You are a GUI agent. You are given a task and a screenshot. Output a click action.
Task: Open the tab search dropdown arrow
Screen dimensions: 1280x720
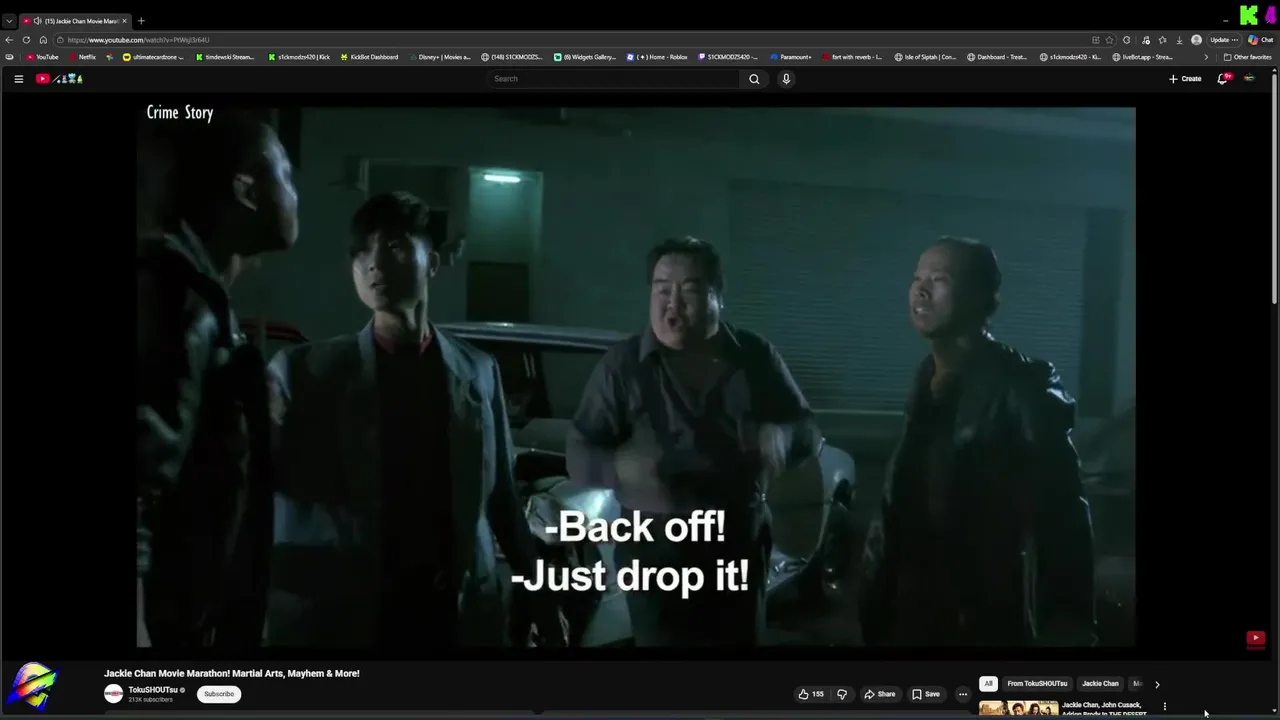tap(9, 21)
